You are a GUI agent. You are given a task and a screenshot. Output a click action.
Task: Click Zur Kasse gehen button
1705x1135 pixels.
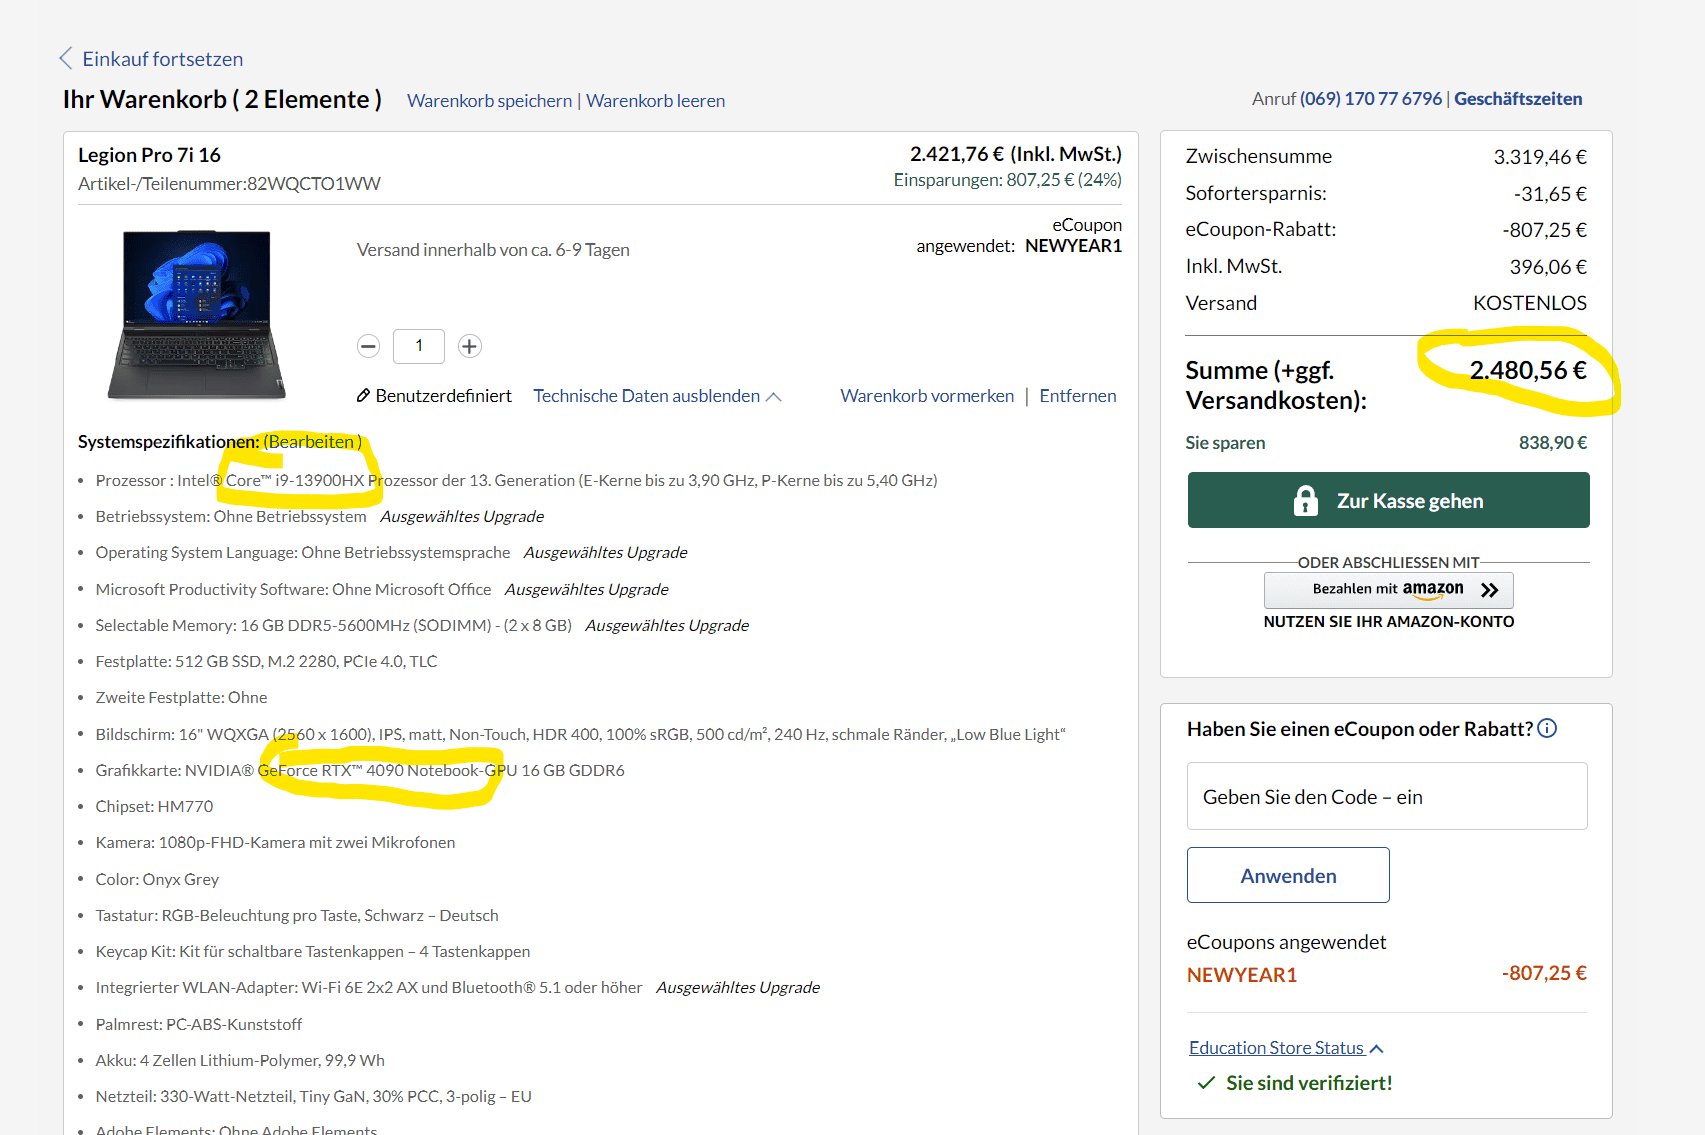pos(1388,500)
